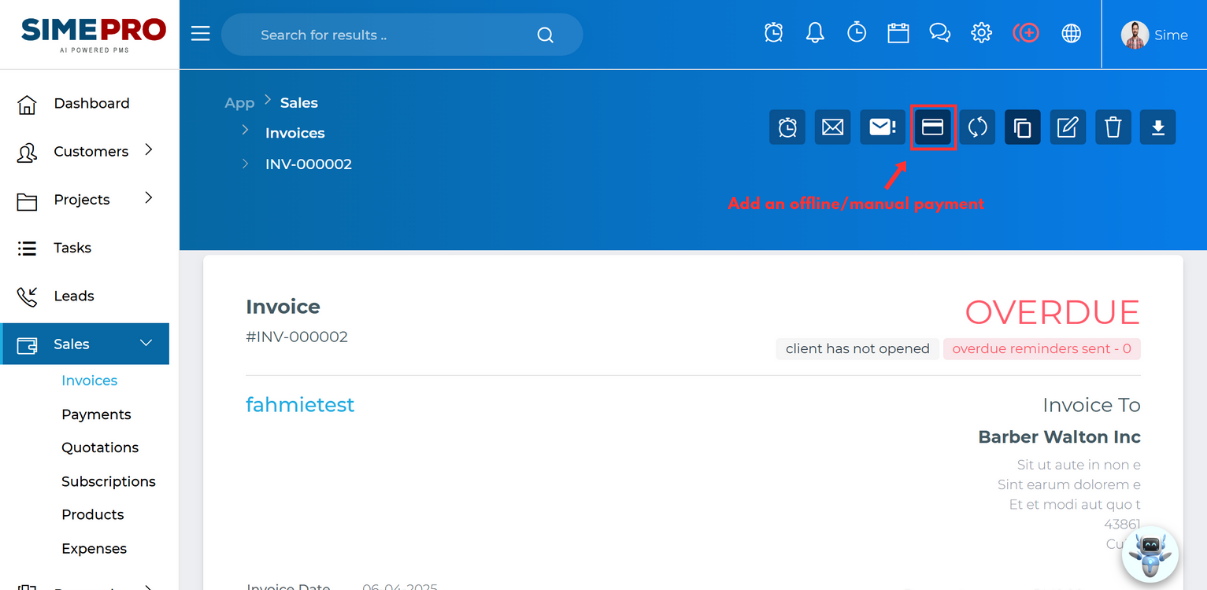Expand the Customers chevron arrow
Image resolution: width=1207 pixels, height=590 pixels.
tap(148, 150)
